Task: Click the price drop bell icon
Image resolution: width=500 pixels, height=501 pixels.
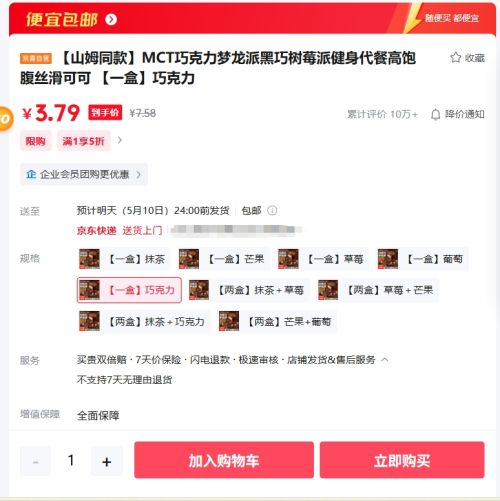Action: tap(435, 115)
